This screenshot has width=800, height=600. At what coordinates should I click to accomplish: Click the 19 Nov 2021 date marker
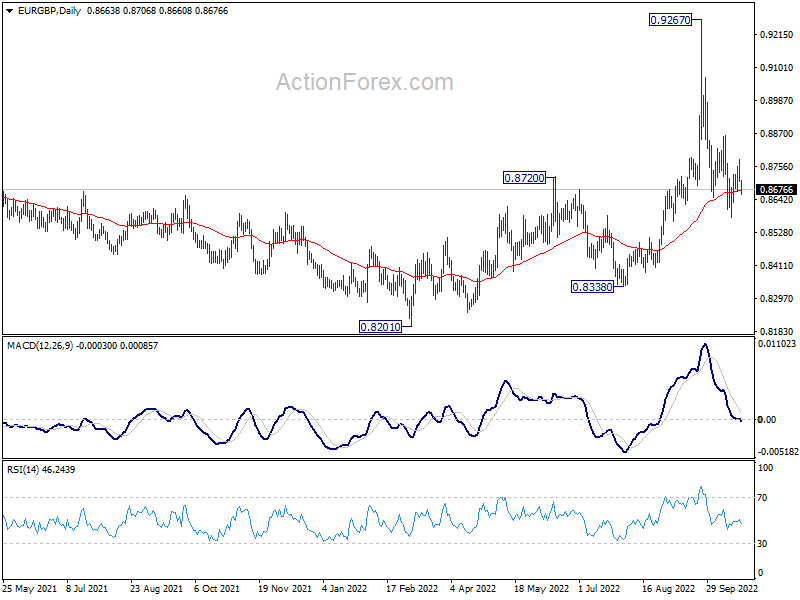pyautogui.click(x=285, y=588)
